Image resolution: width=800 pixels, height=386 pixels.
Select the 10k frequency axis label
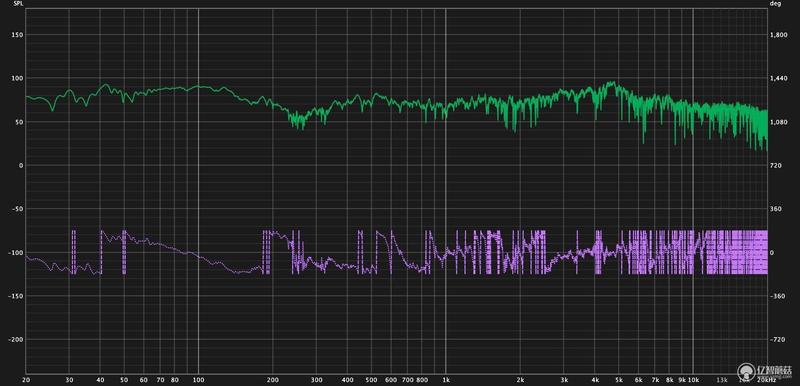click(x=693, y=380)
